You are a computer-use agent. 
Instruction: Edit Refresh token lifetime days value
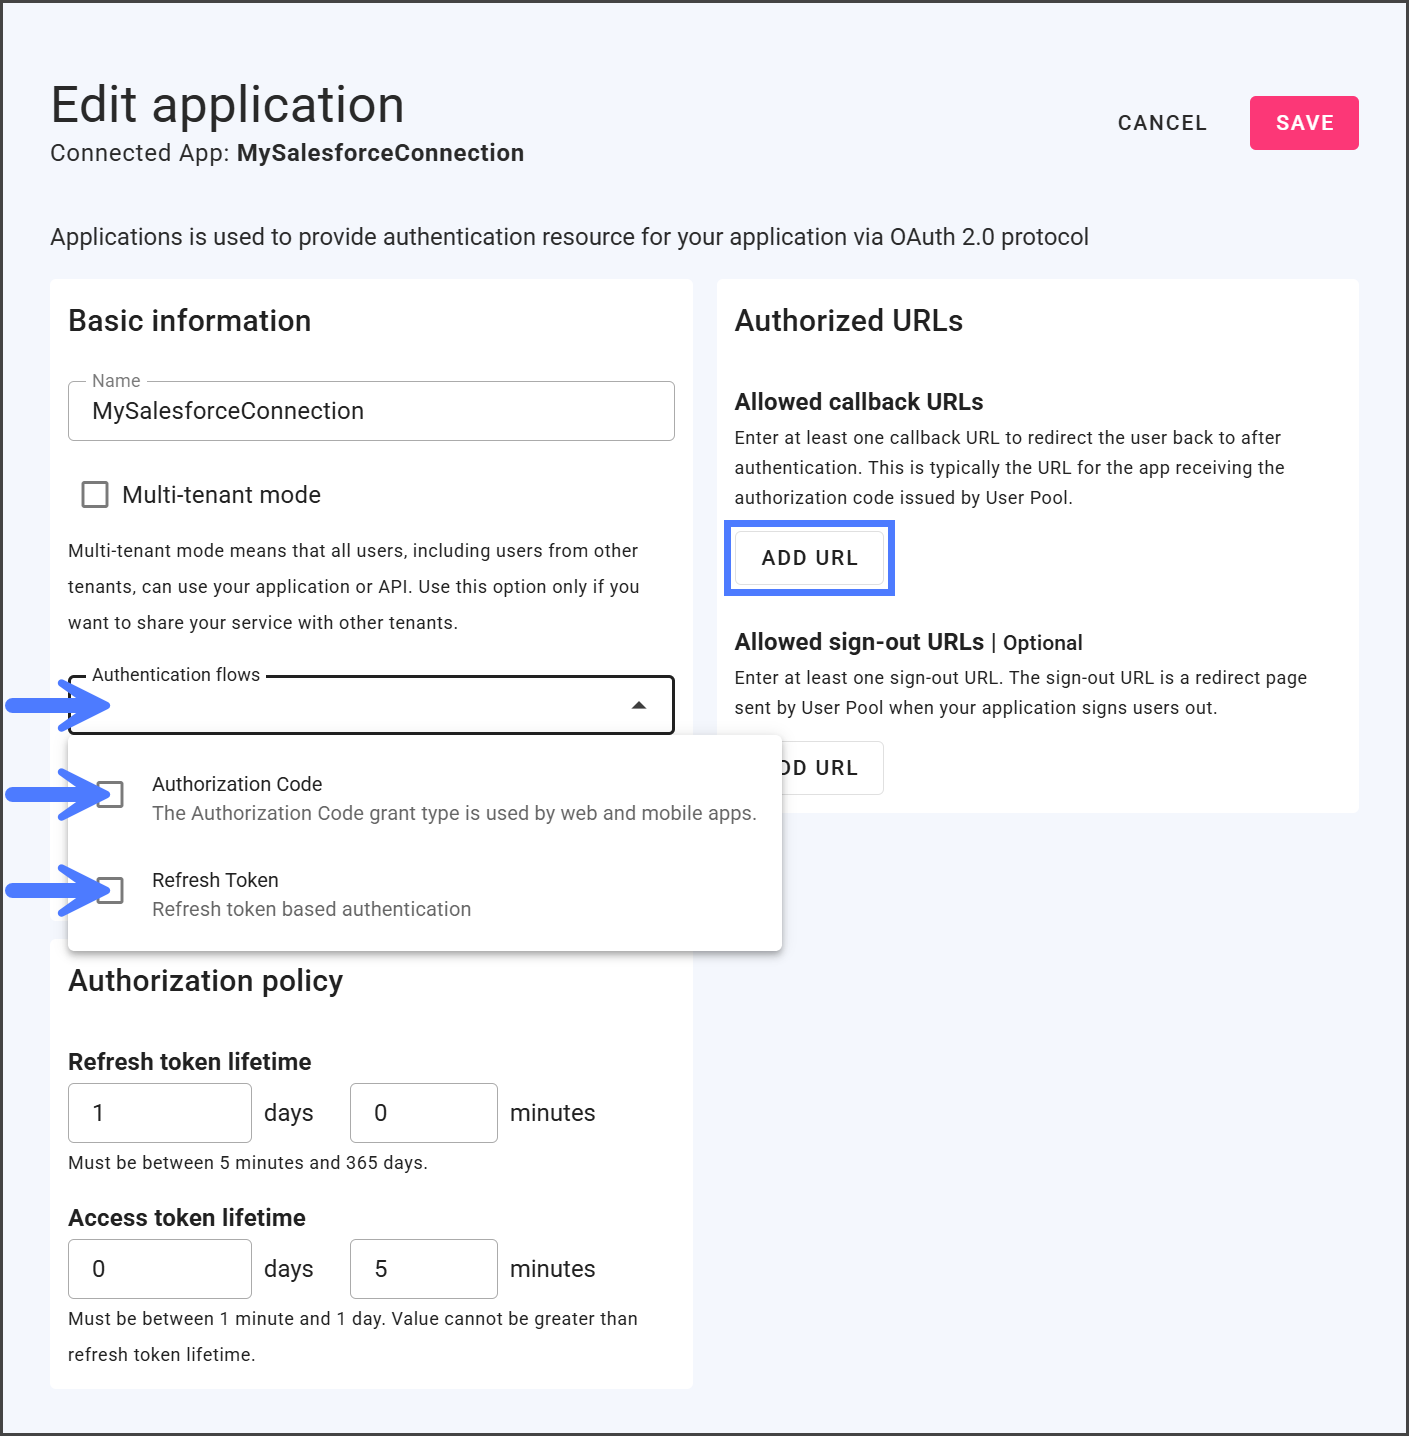click(159, 1113)
